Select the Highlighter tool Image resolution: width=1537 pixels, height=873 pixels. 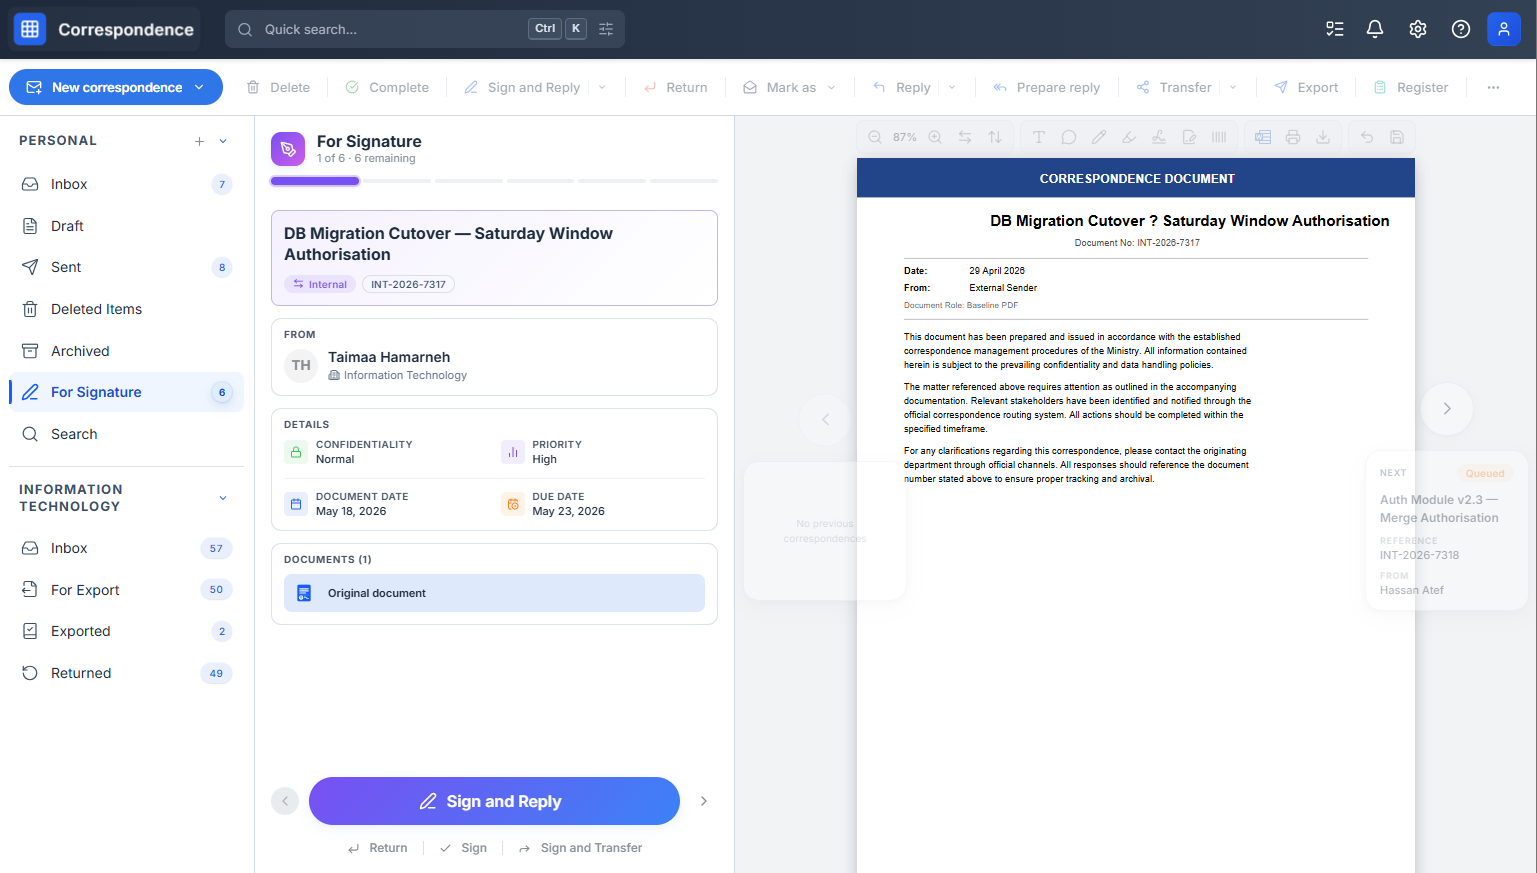(x=1129, y=137)
